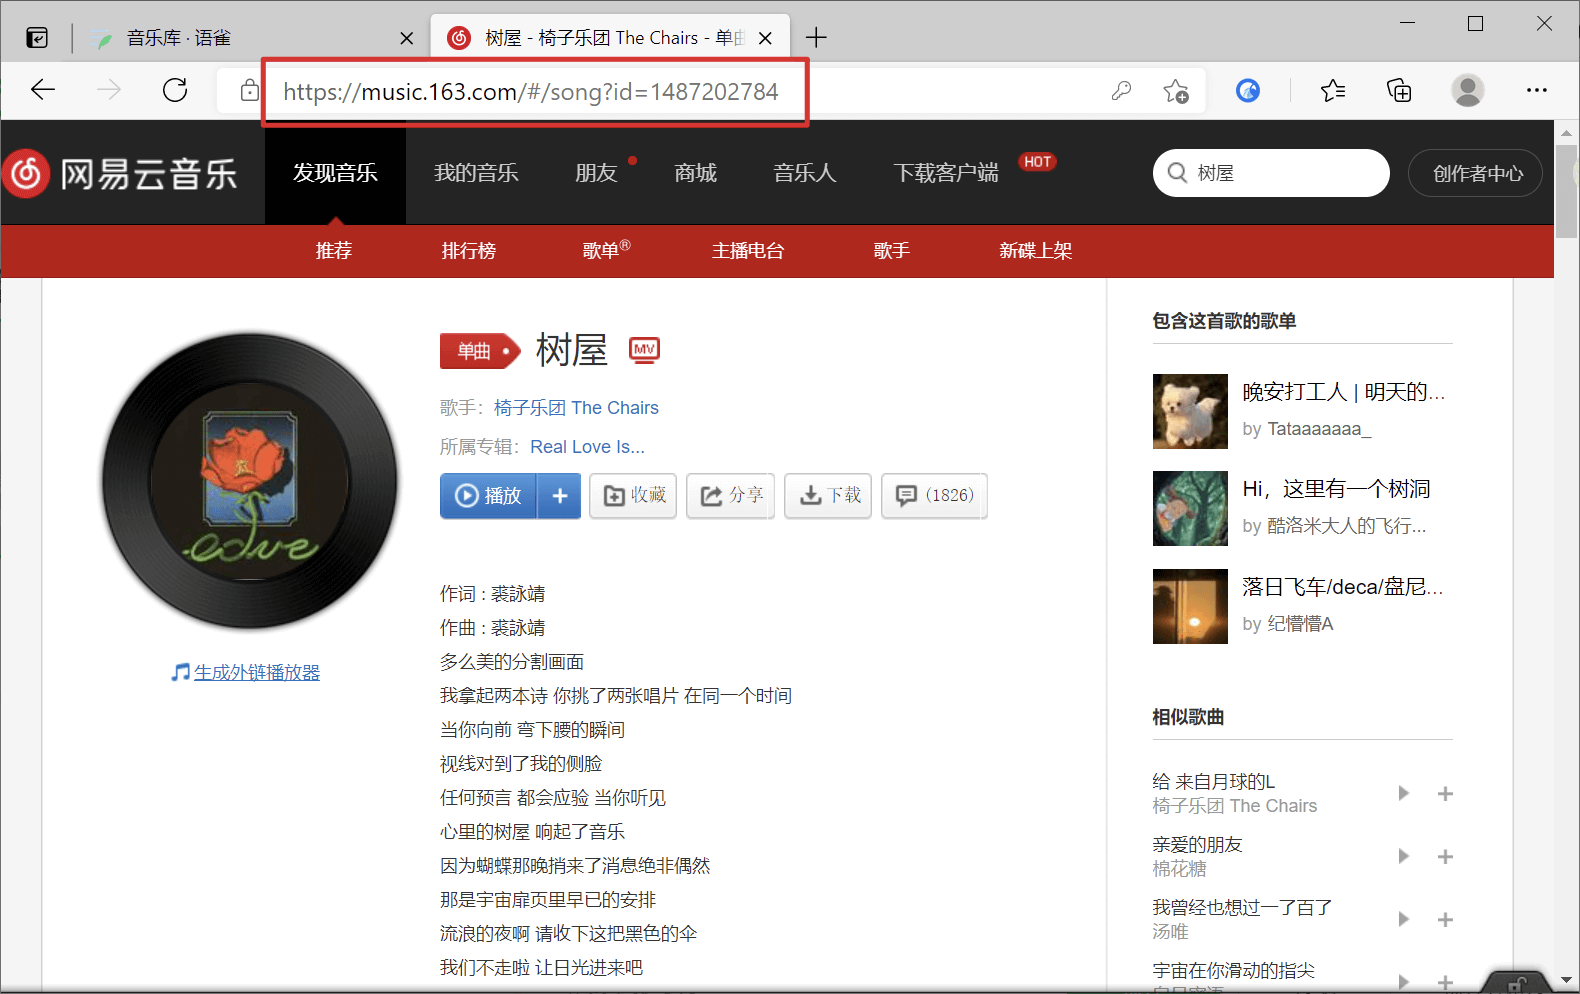This screenshot has width=1580, height=994.
Task: Click the 这里有一个树洞 playlist cover thumbnail
Action: [1190, 508]
